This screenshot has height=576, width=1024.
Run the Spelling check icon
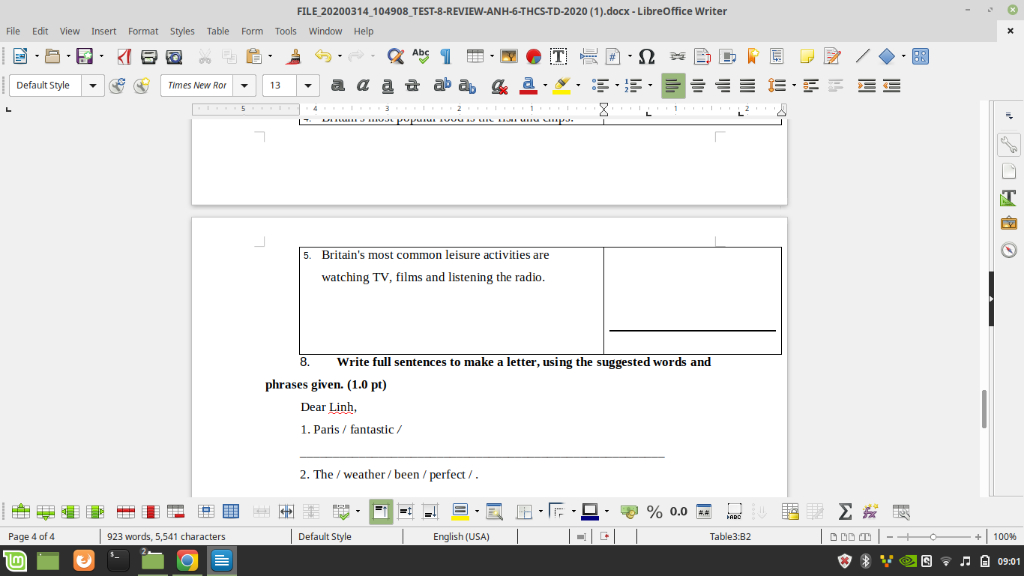(421, 57)
